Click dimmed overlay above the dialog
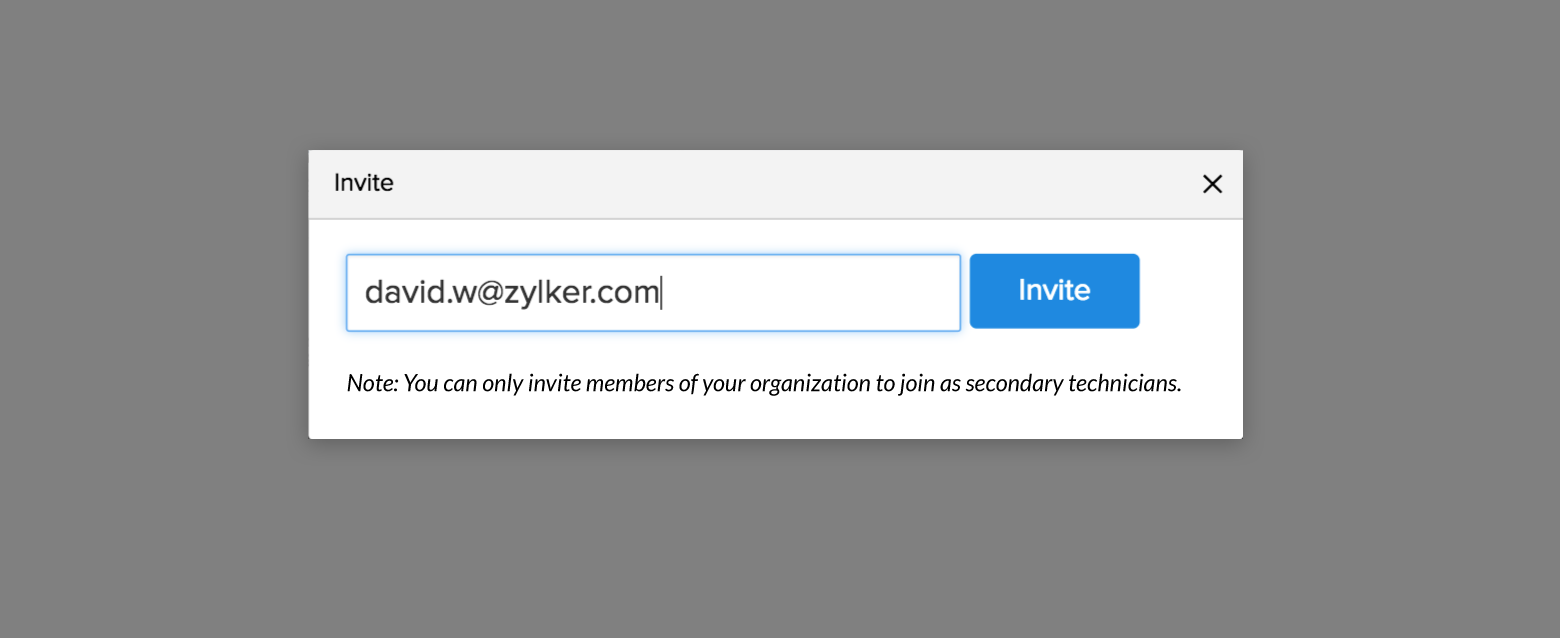1560x638 pixels. (775, 70)
